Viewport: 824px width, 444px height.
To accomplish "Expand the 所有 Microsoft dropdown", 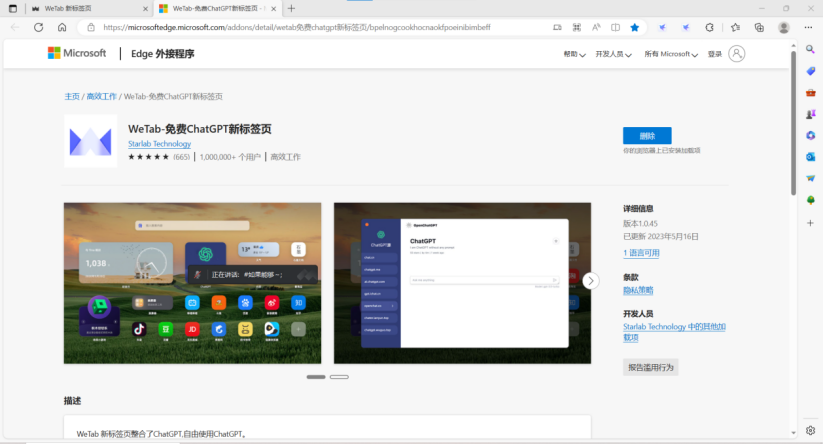I will tap(671, 54).
